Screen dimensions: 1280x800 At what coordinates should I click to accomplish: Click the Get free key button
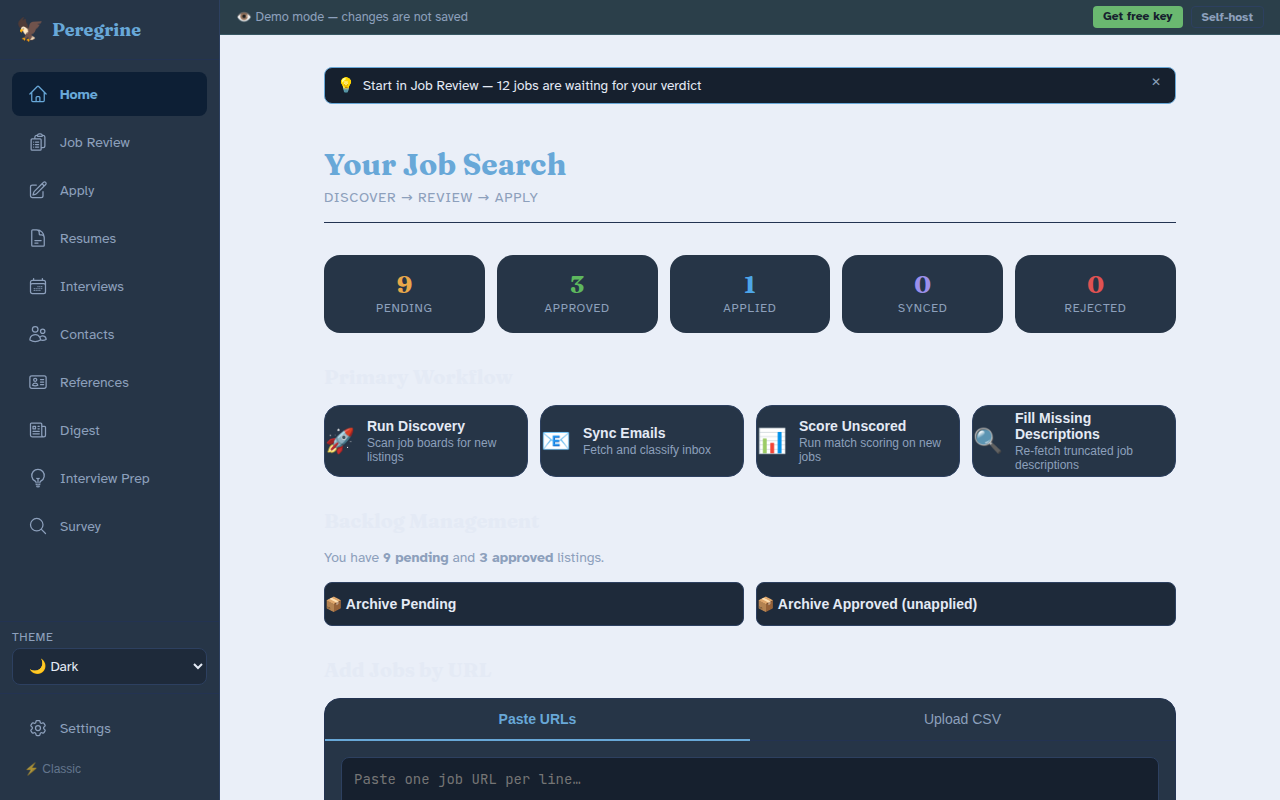point(1137,17)
